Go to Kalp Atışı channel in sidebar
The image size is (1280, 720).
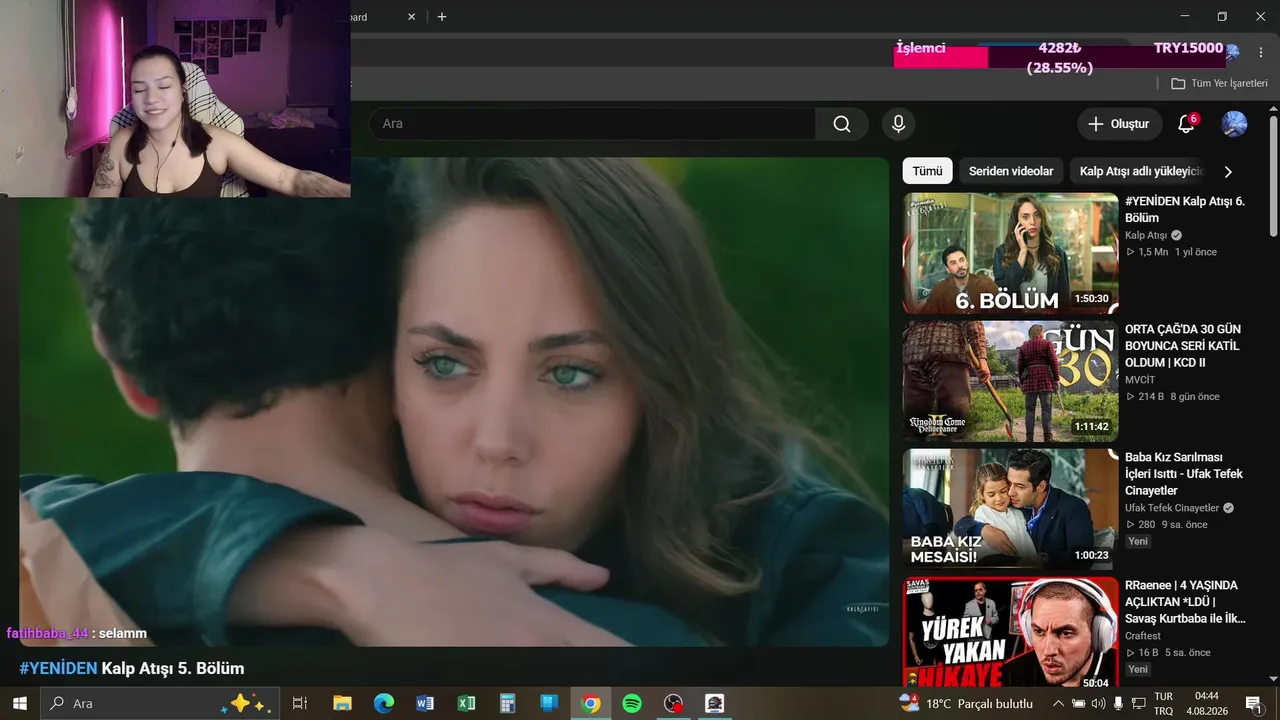point(1146,236)
